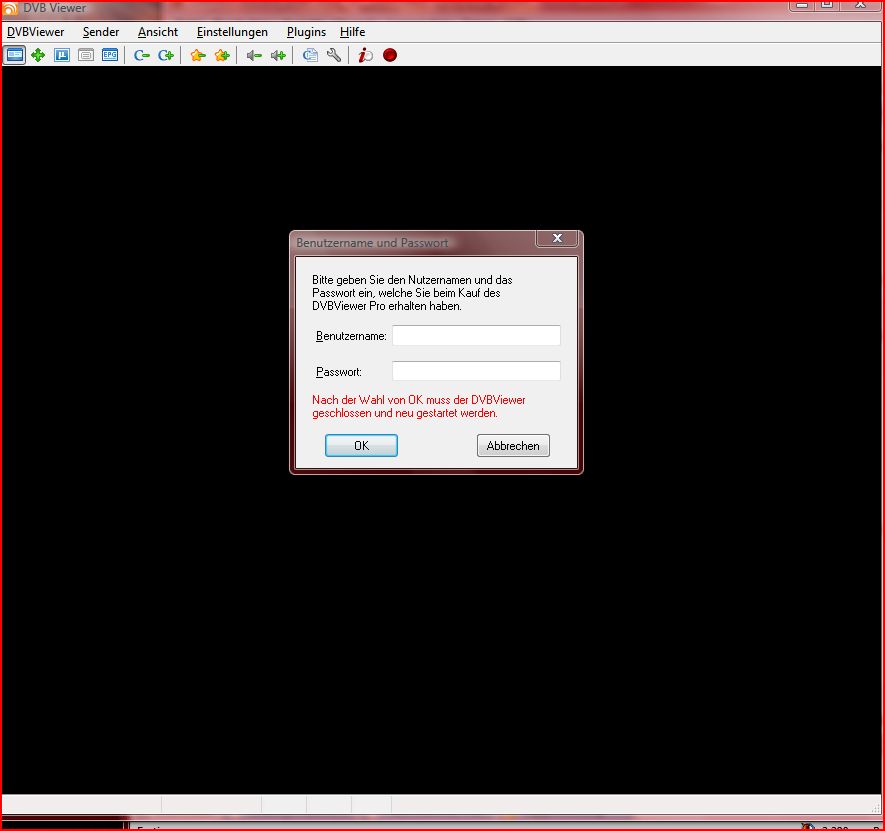Click the blue µ toolbar icon

(62, 55)
